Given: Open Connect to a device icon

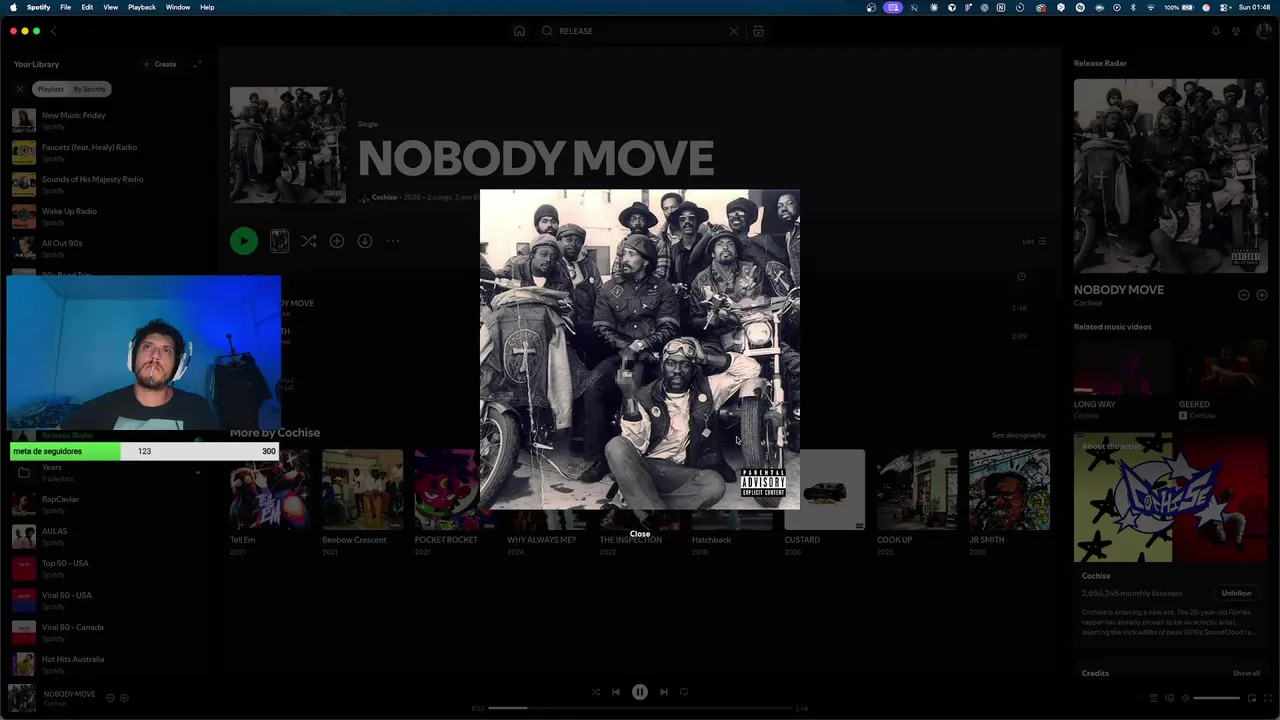Looking at the screenshot, I should (1169, 698).
